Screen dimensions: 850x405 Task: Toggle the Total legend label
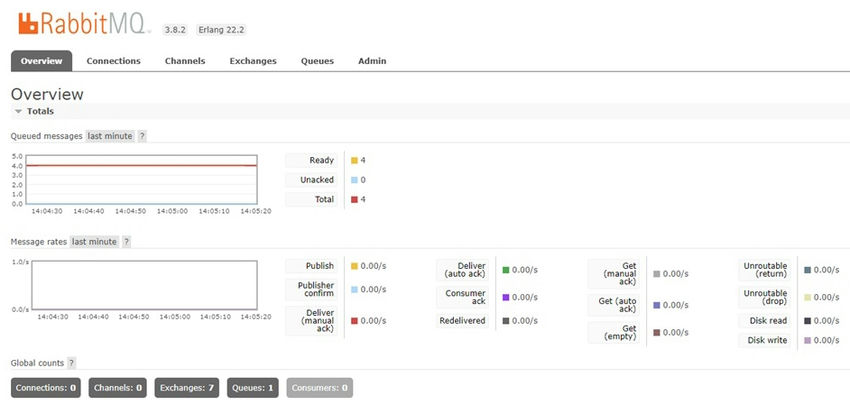tap(311, 200)
